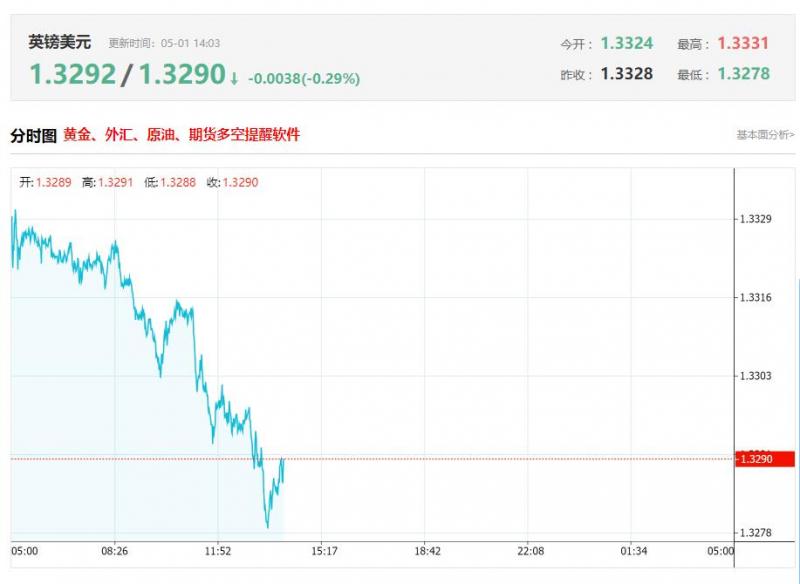
Task: Click the -0.0038(-0.29%) change value
Action: 304,78
